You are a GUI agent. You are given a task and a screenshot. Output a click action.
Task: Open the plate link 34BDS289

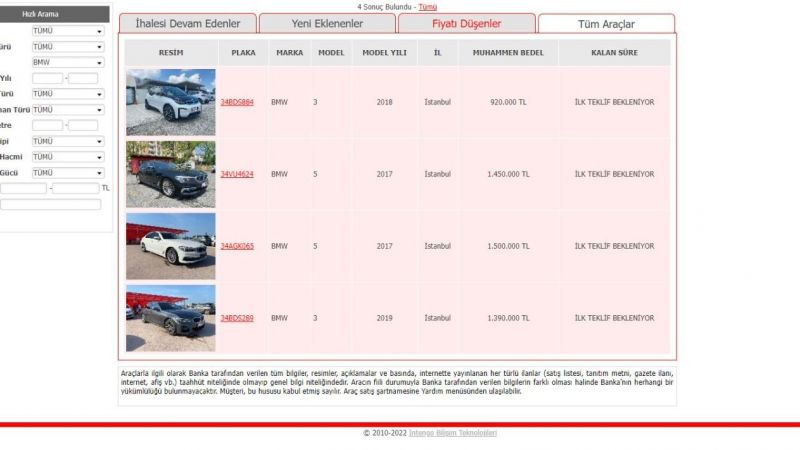pyautogui.click(x=237, y=318)
